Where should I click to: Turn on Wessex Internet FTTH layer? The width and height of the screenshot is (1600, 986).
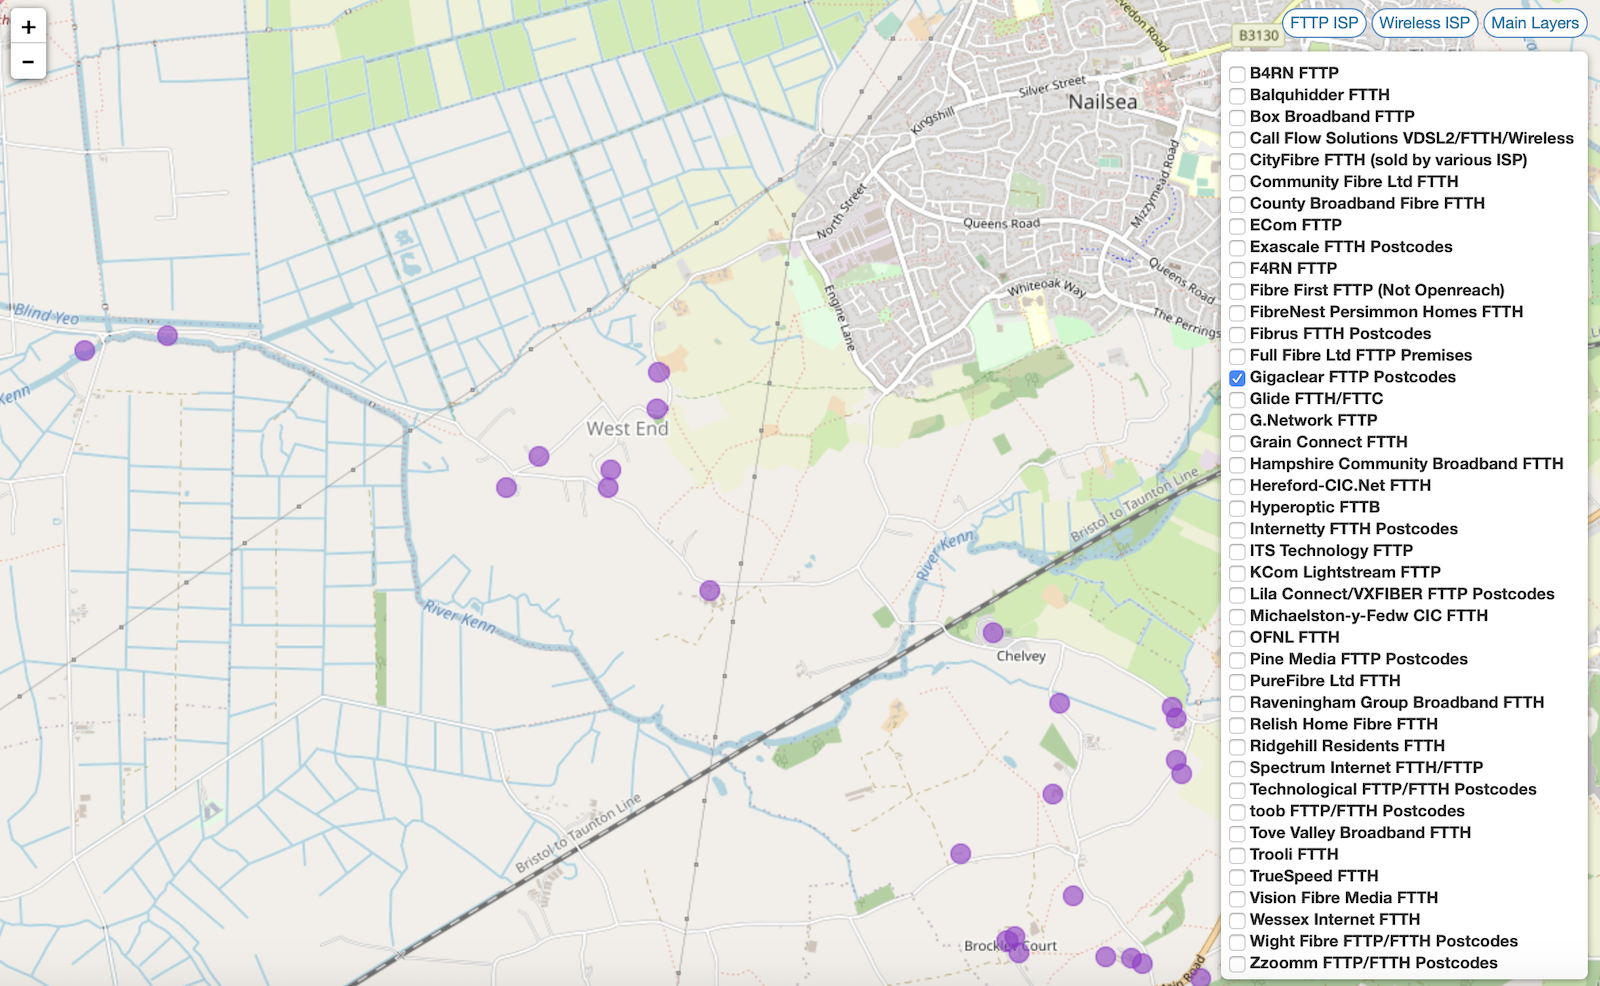pyautogui.click(x=1237, y=920)
